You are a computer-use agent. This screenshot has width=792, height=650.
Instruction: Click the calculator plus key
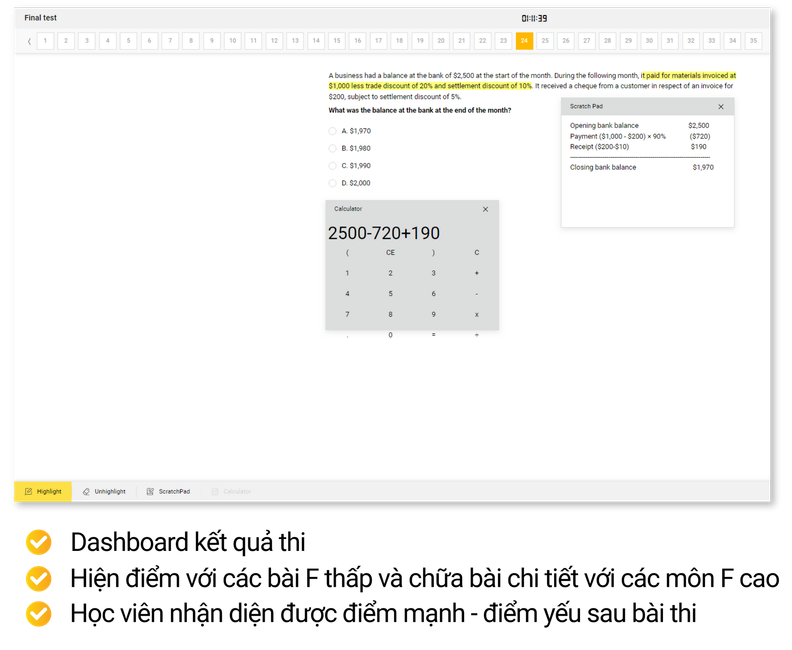point(476,273)
